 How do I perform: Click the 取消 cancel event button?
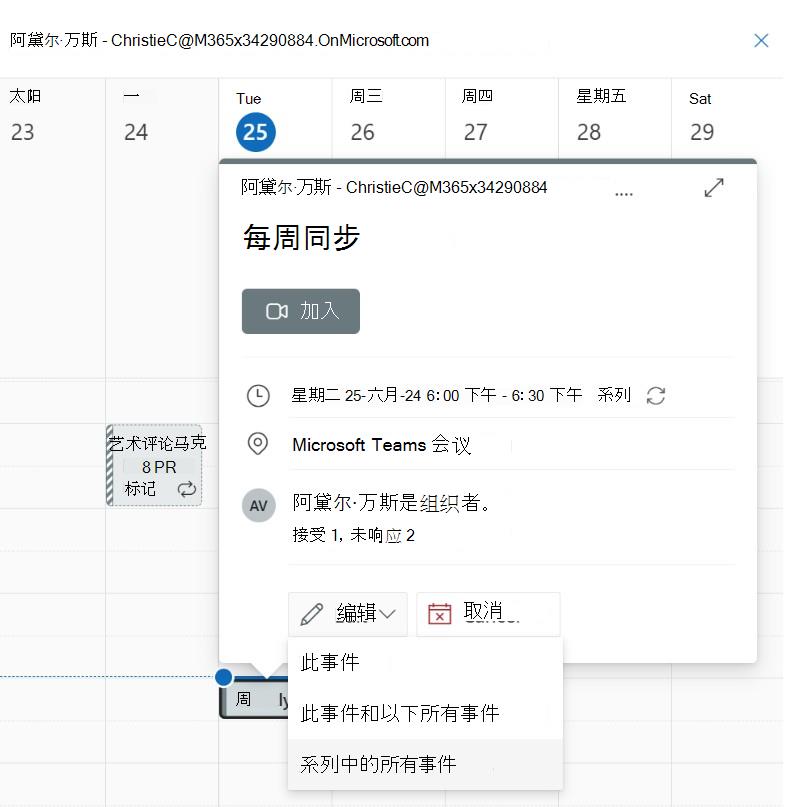[x=488, y=614]
